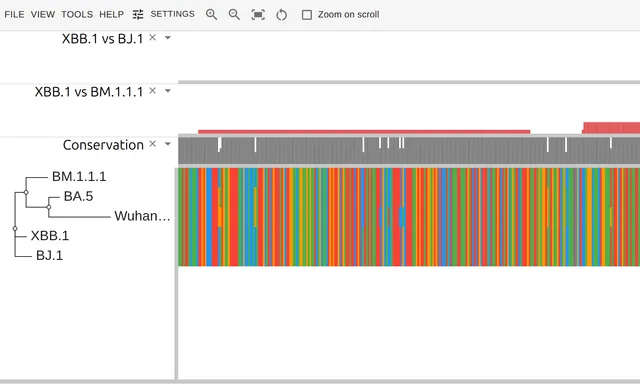Viewport: 640px width, 384px height.
Task: Click tree node joining BA.5 and Wuhan
Action: point(49,207)
